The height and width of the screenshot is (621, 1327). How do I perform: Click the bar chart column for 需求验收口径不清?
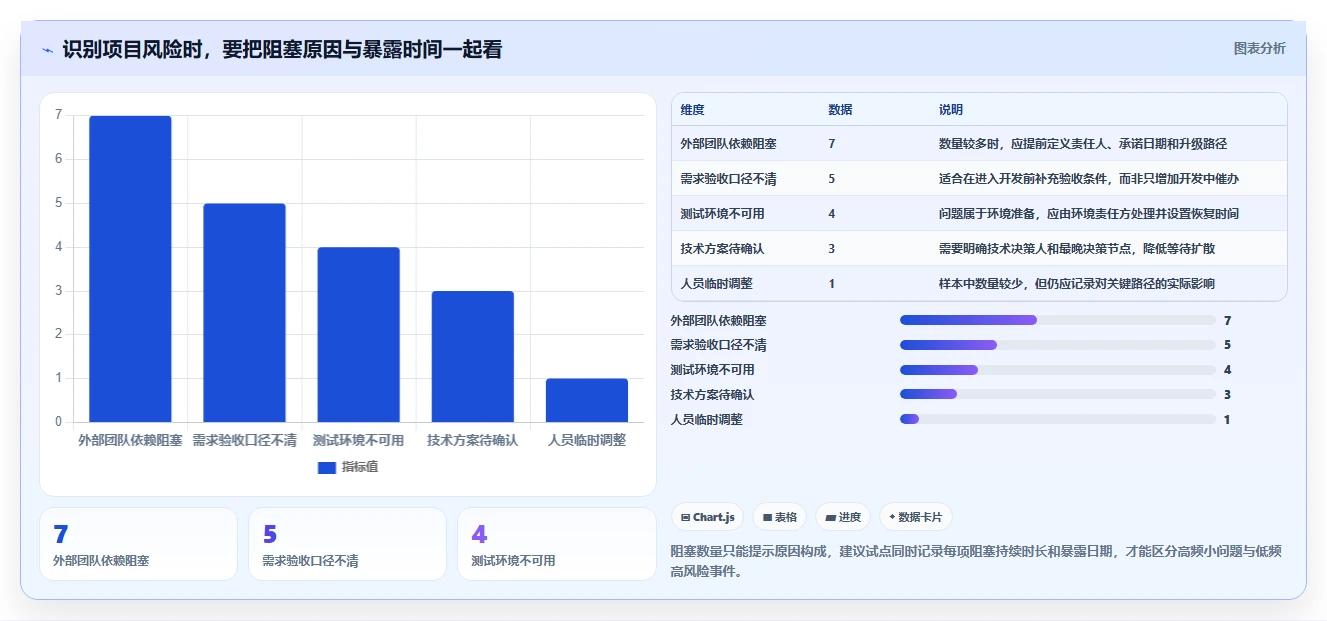pos(244,313)
